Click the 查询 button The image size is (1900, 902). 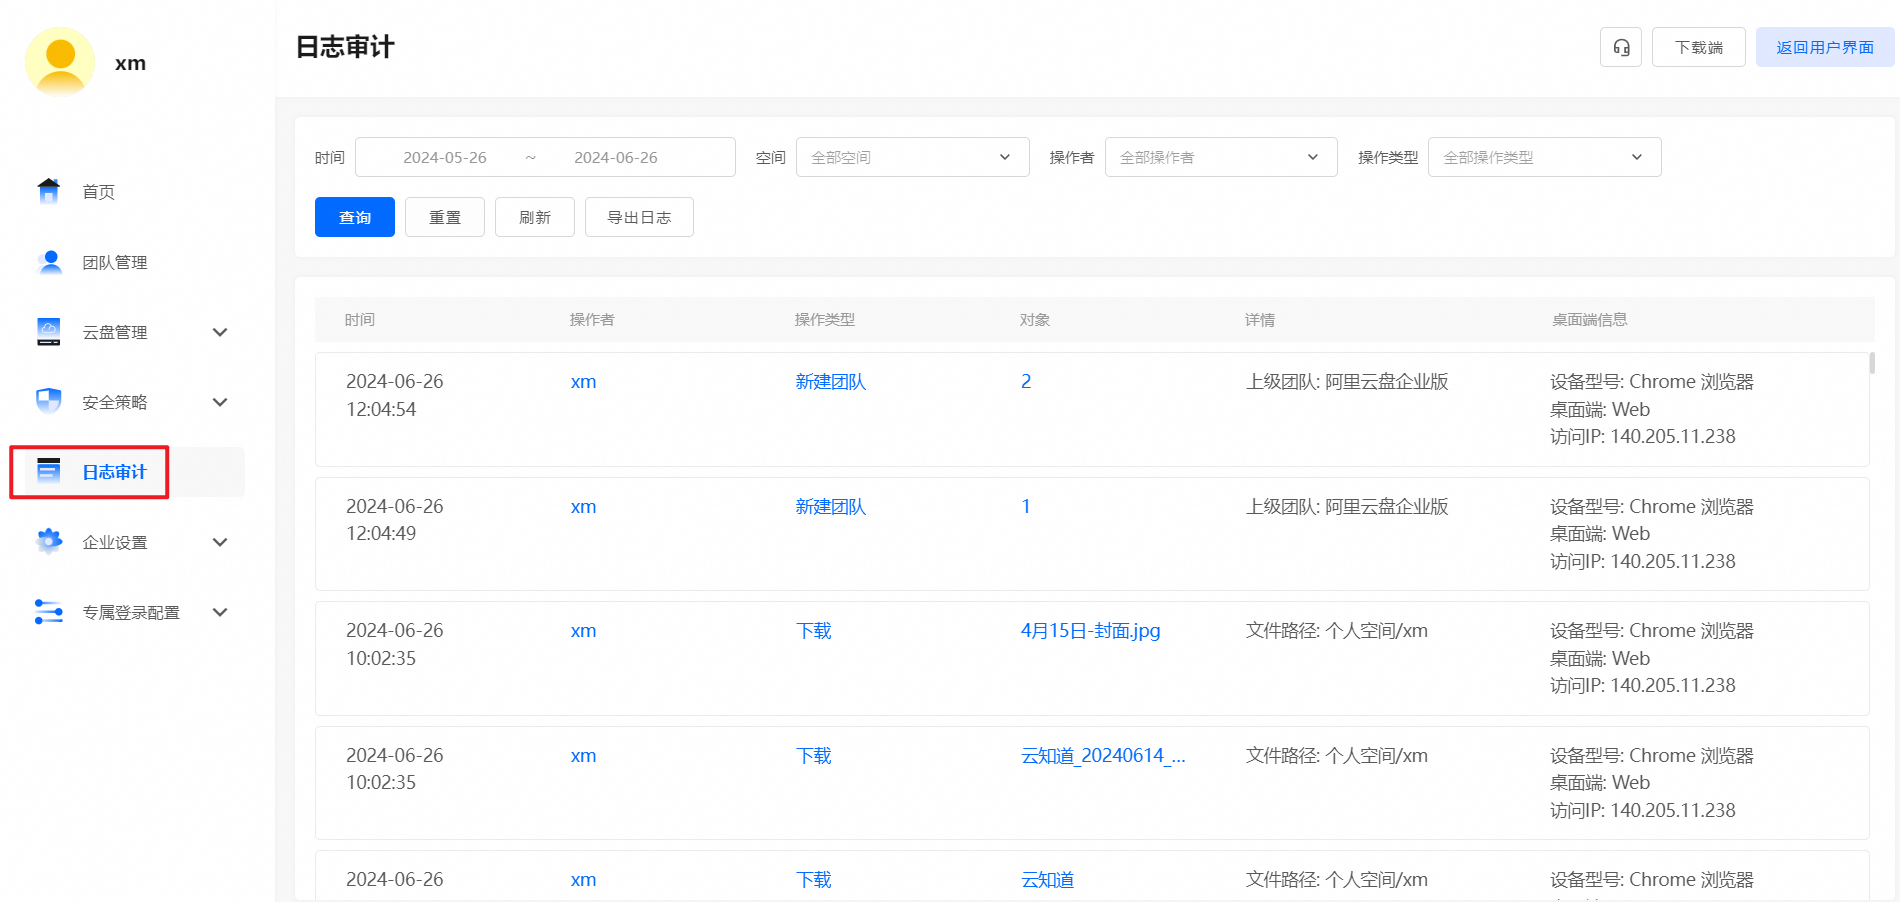355,217
